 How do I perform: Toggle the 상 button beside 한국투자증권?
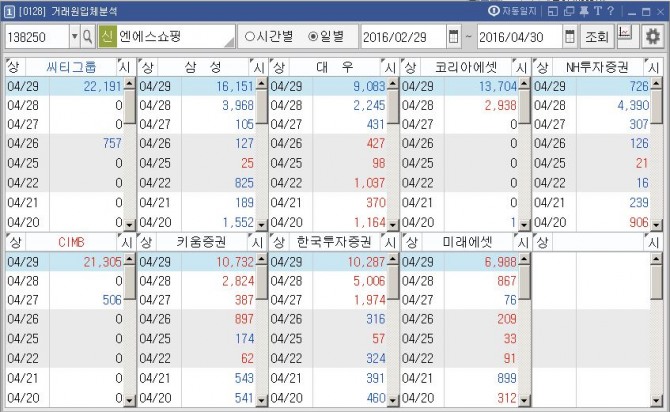point(279,242)
